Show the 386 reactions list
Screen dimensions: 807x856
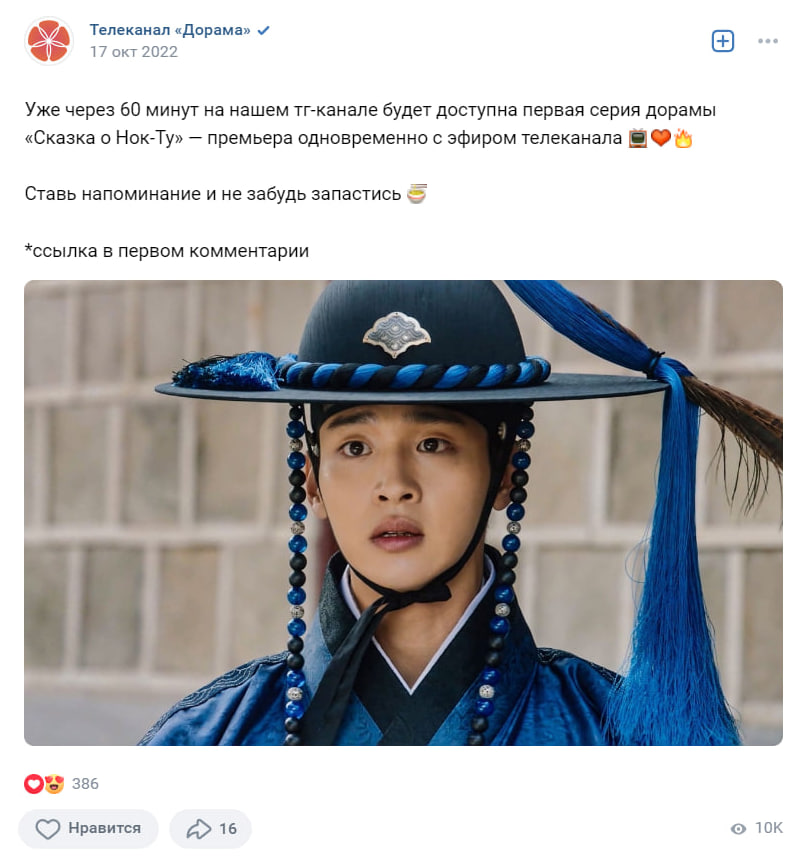coord(85,784)
